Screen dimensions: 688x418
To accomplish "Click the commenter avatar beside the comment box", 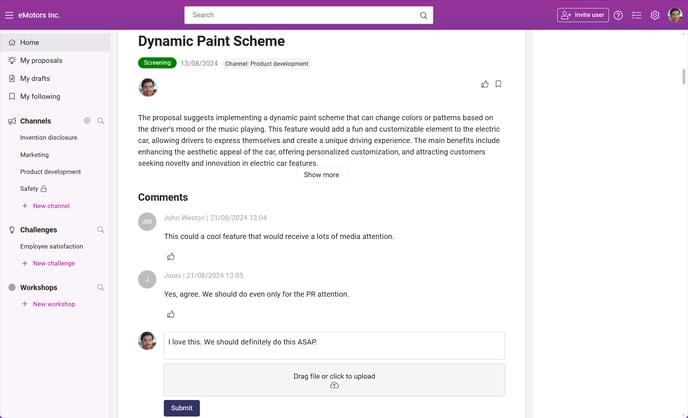I will (x=147, y=341).
